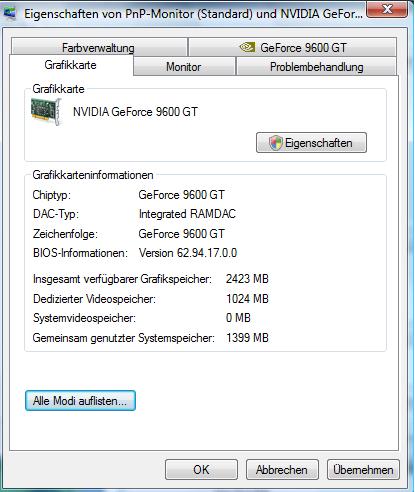Open the Problembehandlung tab
The height and width of the screenshot is (492, 415).
click(x=316, y=66)
